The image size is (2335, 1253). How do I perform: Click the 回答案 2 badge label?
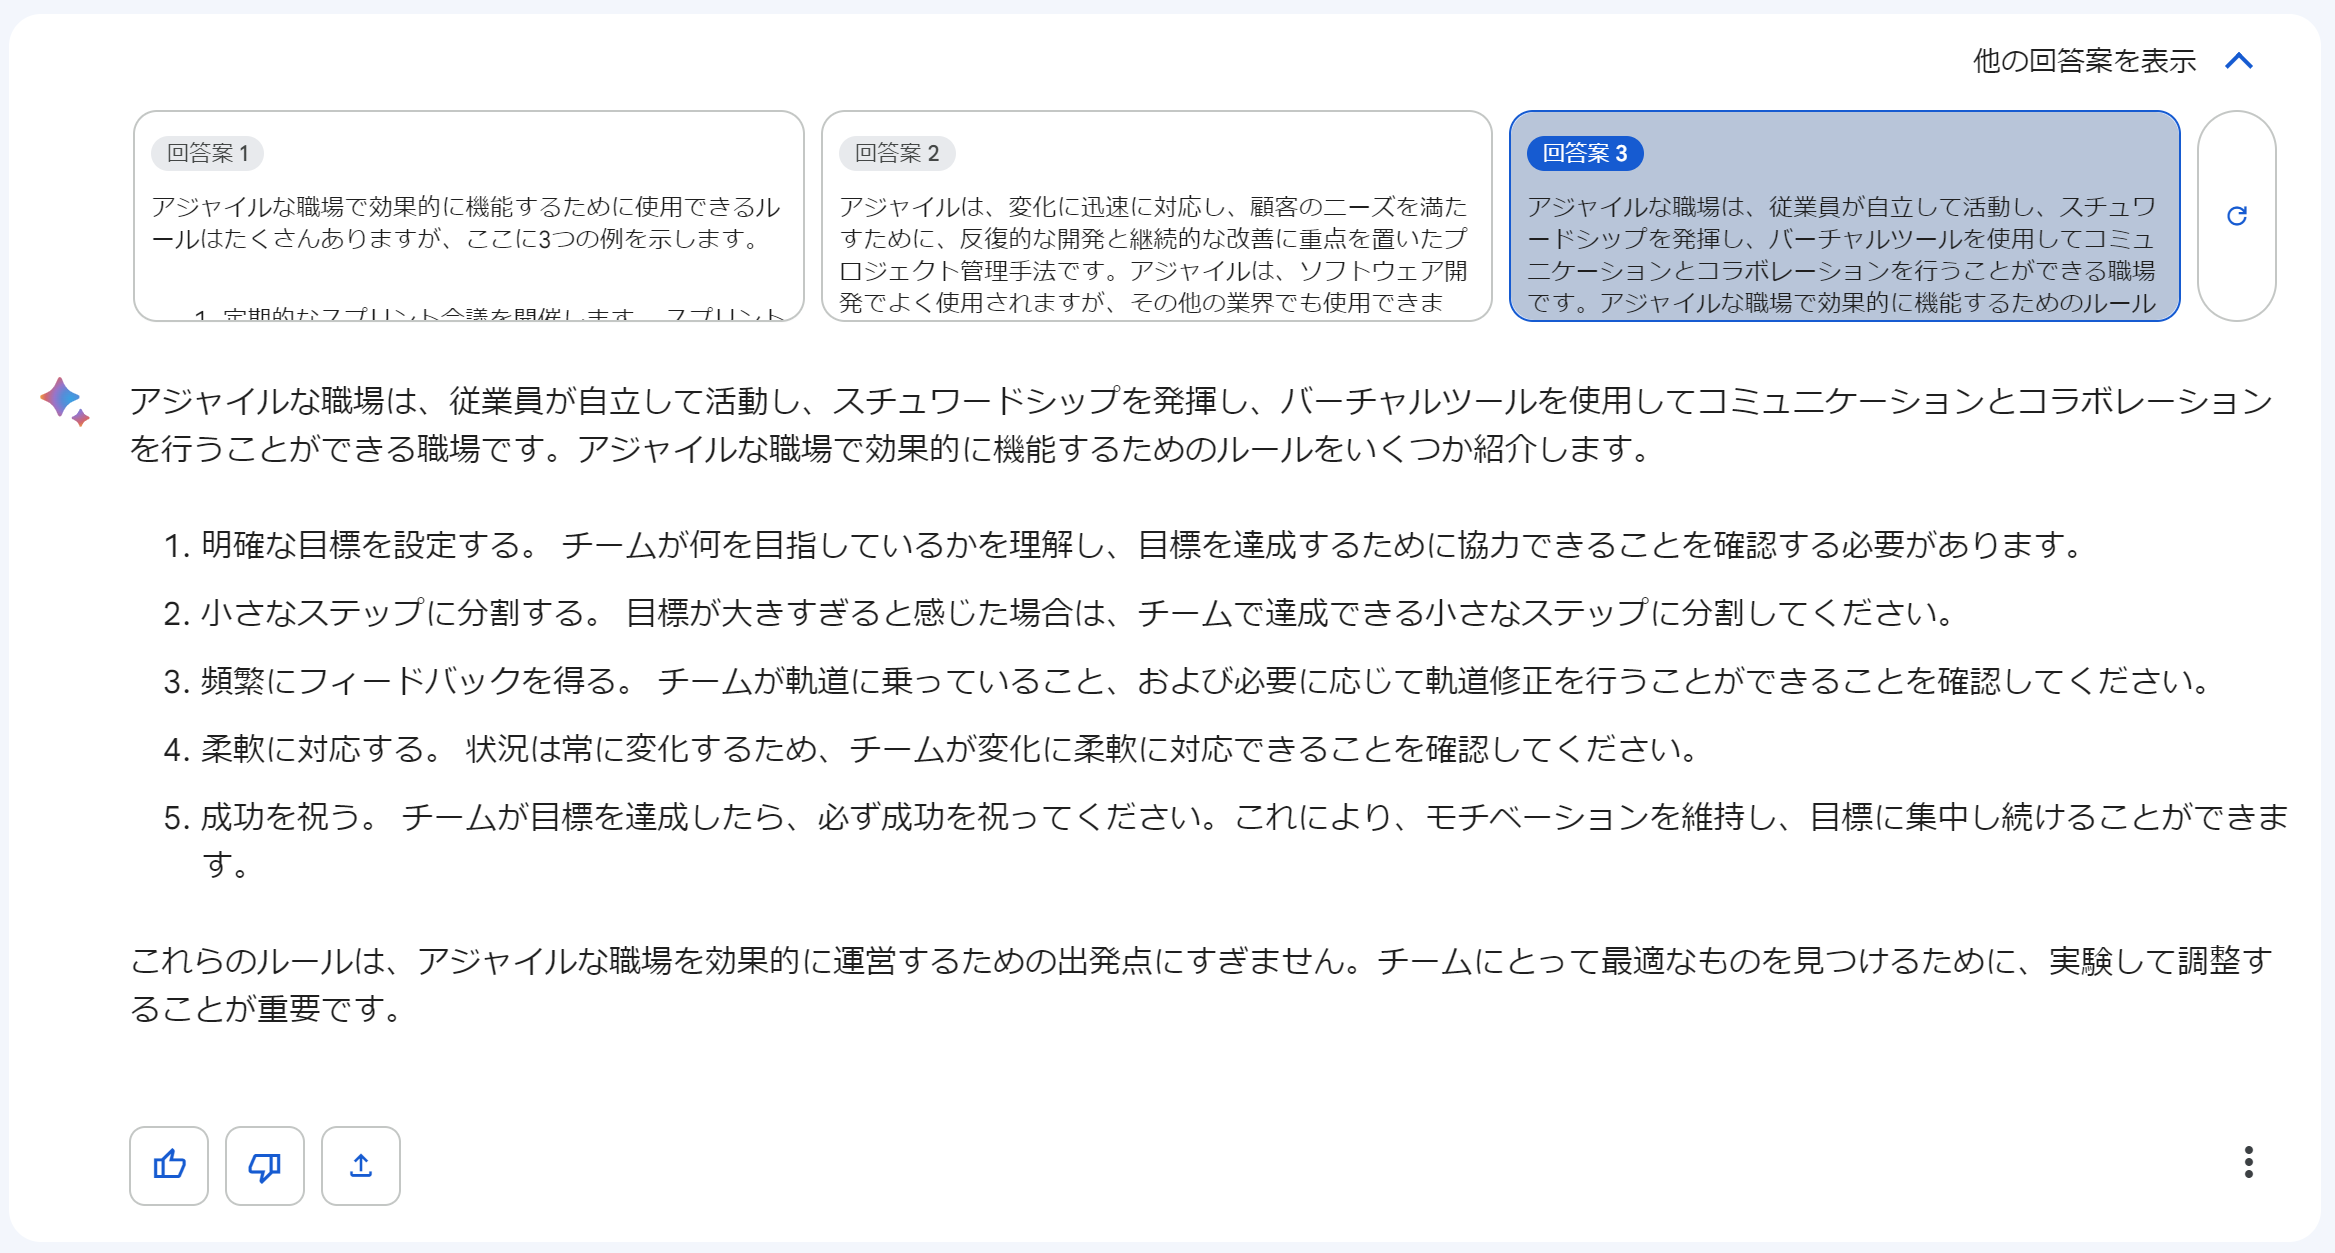coord(897,153)
